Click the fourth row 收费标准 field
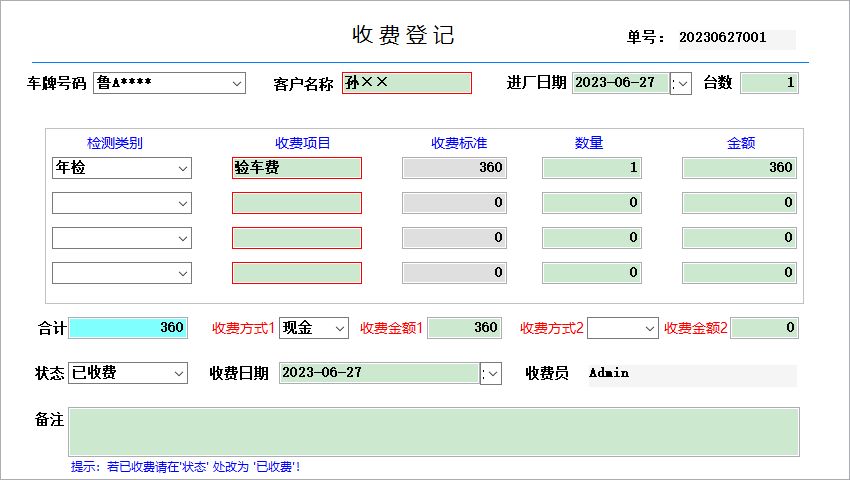The width and height of the screenshot is (850, 480). click(454, 273)
